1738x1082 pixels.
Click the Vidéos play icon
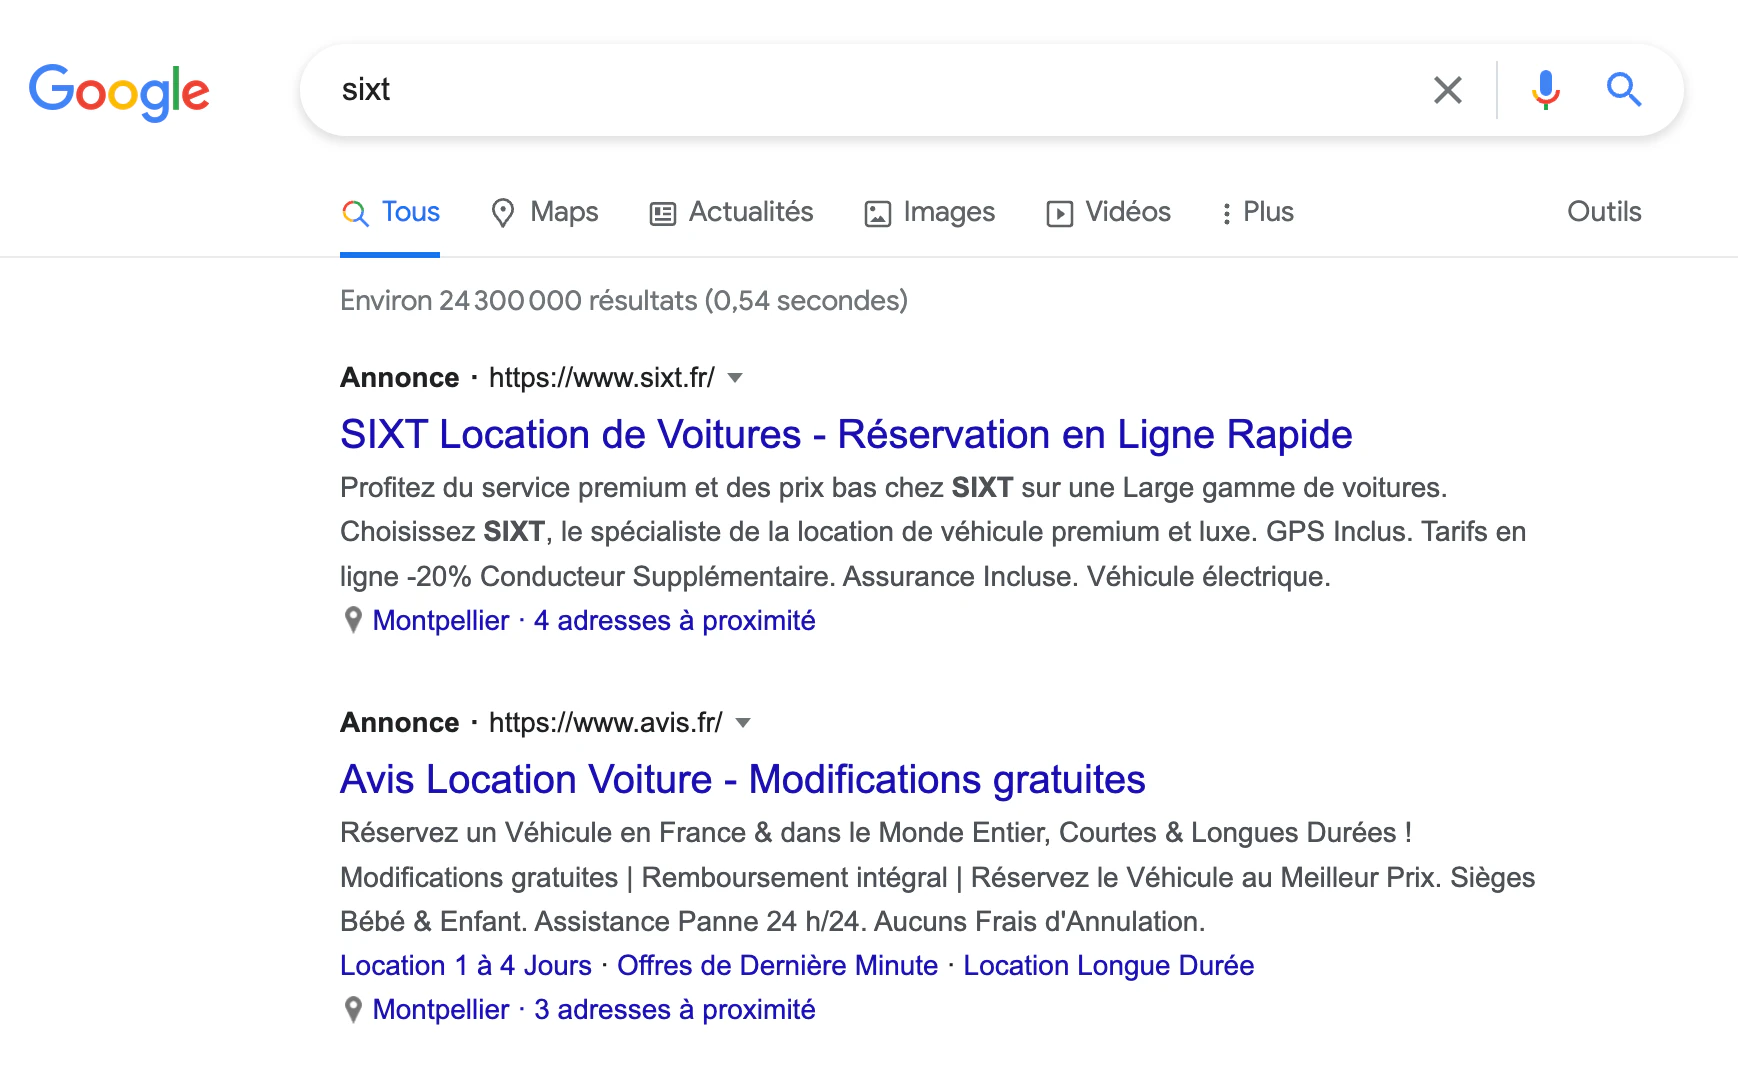(x=1059, y=213)
